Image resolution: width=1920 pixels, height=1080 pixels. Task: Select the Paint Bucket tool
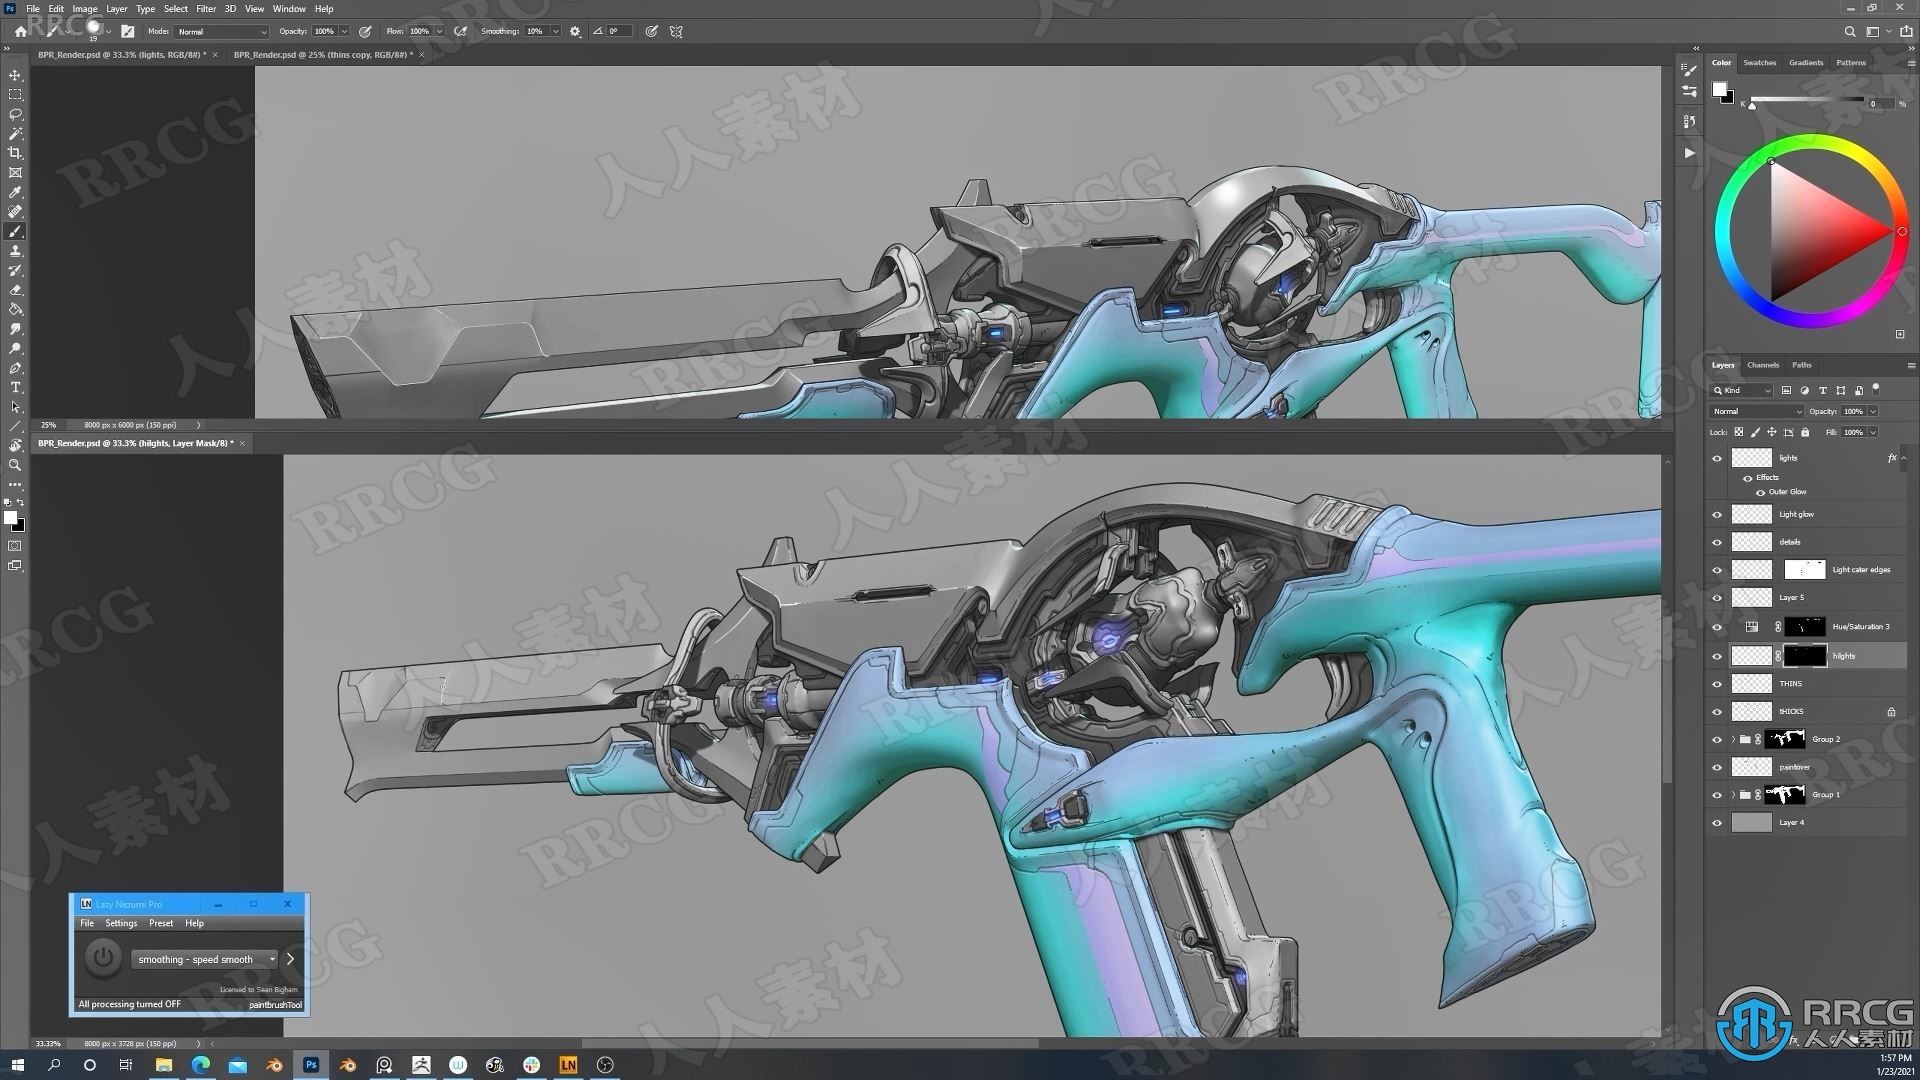(x=15, y=309)
